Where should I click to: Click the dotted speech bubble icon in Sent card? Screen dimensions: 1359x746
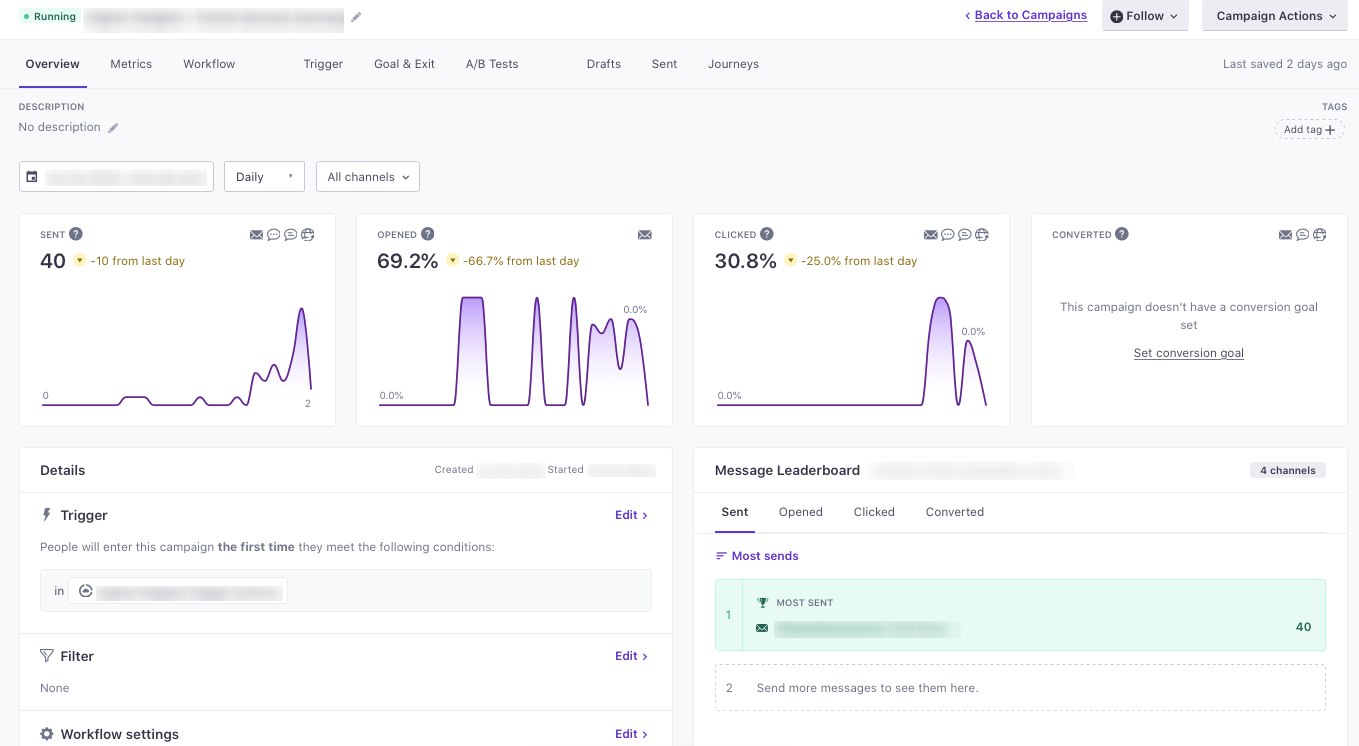pyautogui.click(x=273, y=235)
